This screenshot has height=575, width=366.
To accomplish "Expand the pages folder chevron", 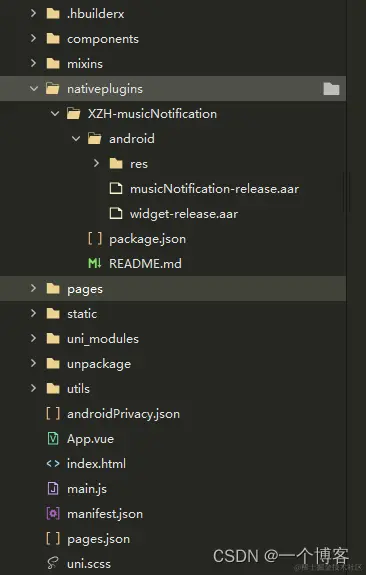I will [x=33, y=289].
